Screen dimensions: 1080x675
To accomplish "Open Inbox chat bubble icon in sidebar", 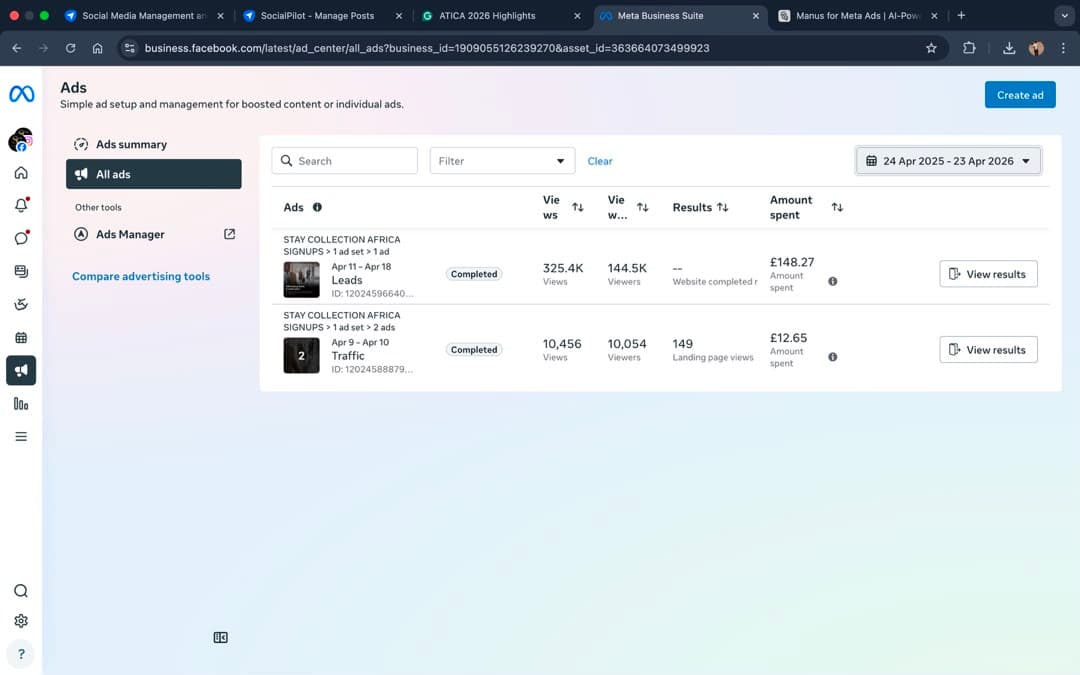I will point(21,238).
